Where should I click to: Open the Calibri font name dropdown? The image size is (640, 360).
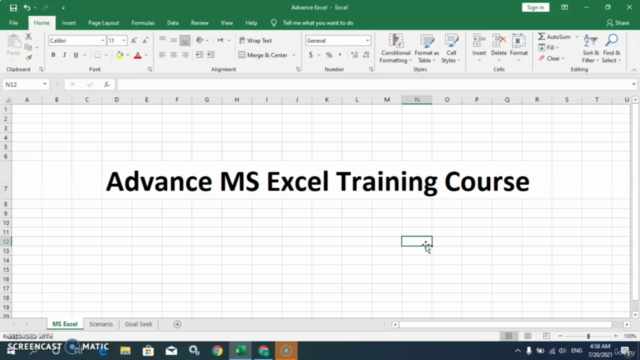click(x=102, y=40)
